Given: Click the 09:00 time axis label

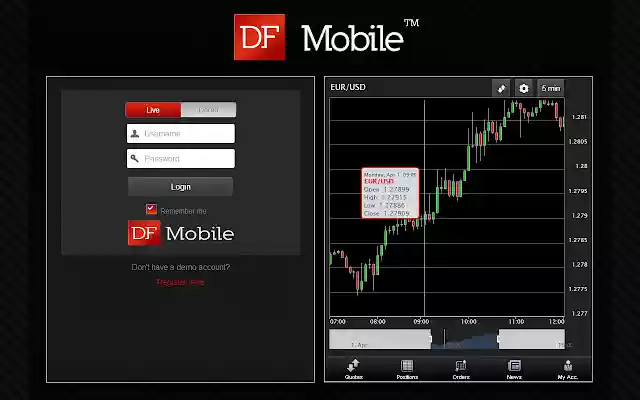Looking at the screenshot, I should [x=421, y=322].
